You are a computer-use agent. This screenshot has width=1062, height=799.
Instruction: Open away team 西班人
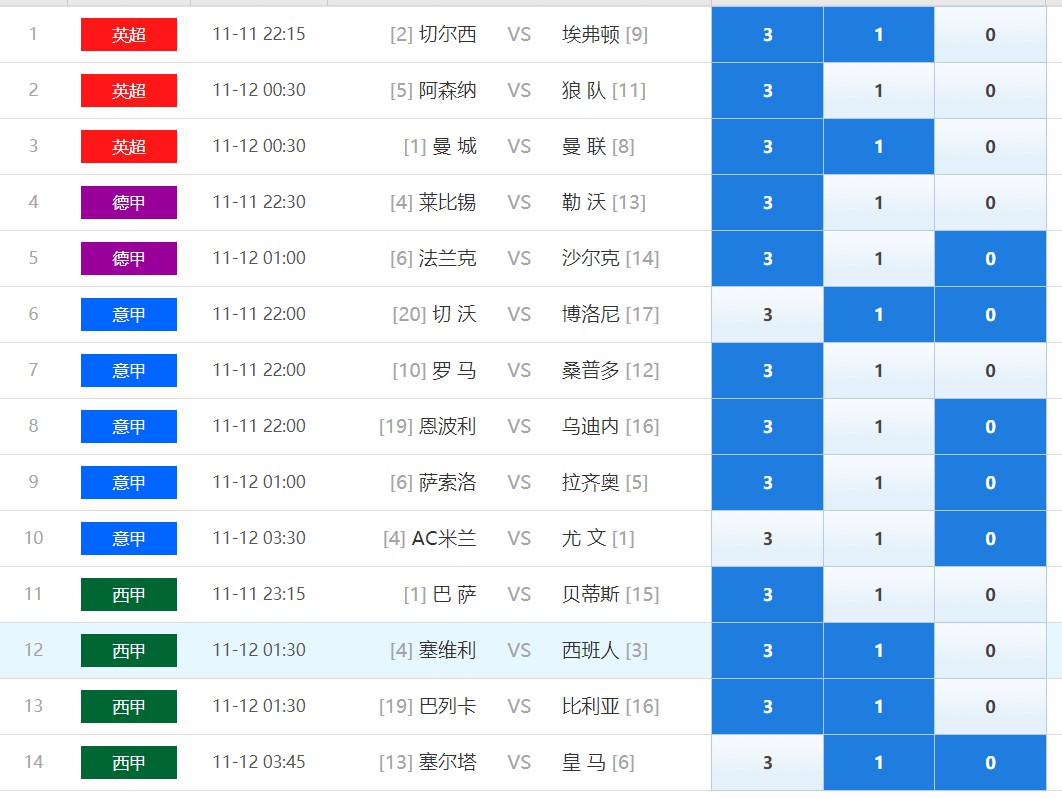(x=591, y=650)
